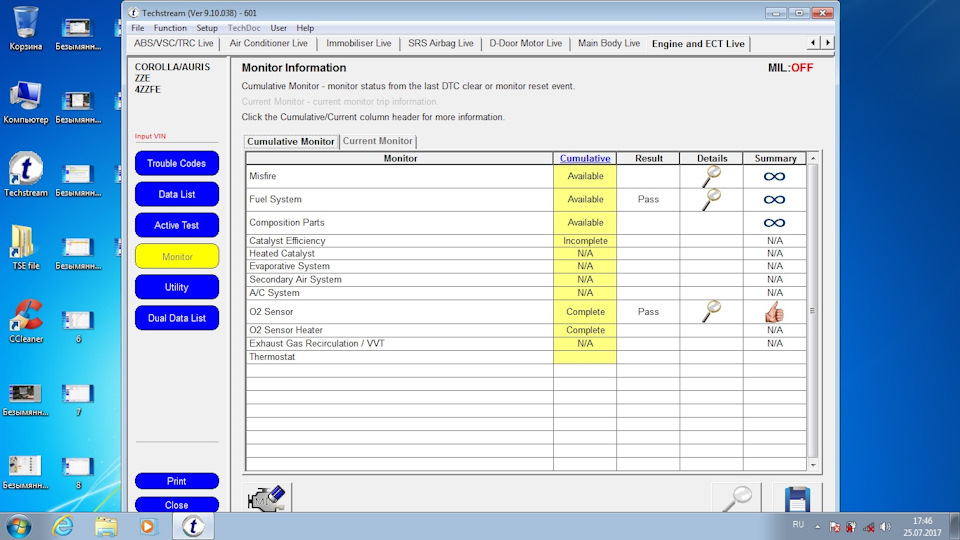Click table scrollbar up arrow
Screen dimensions: 960x540
813,159
